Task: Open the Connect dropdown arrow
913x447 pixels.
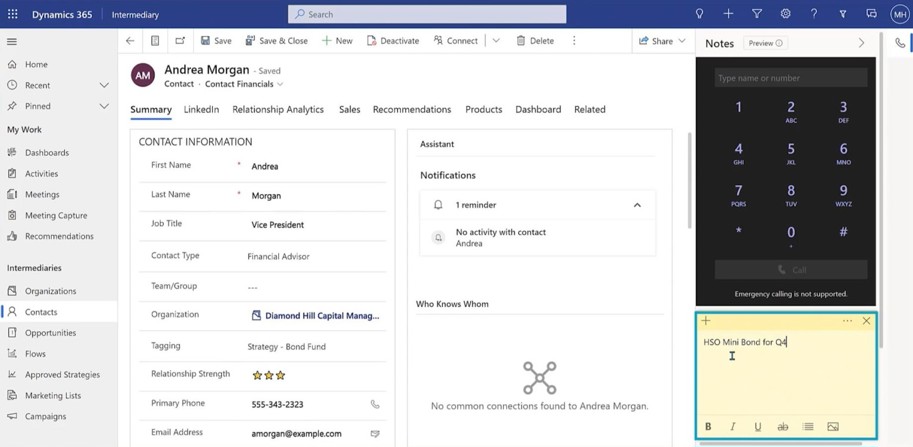Action: point(496,41)
